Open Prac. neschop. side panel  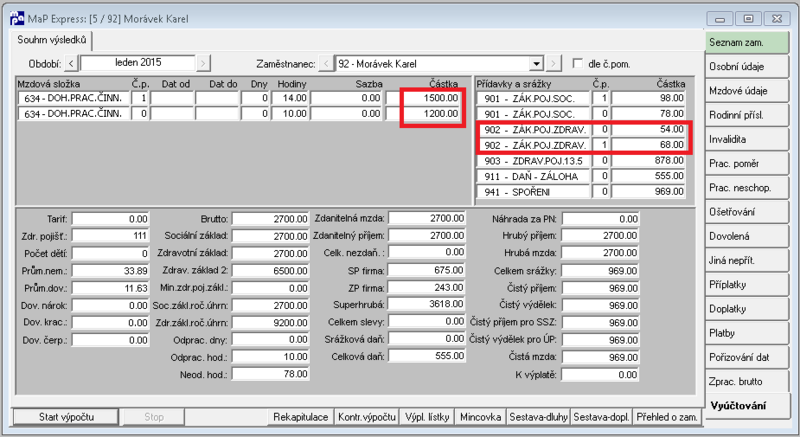pos(746,188)
